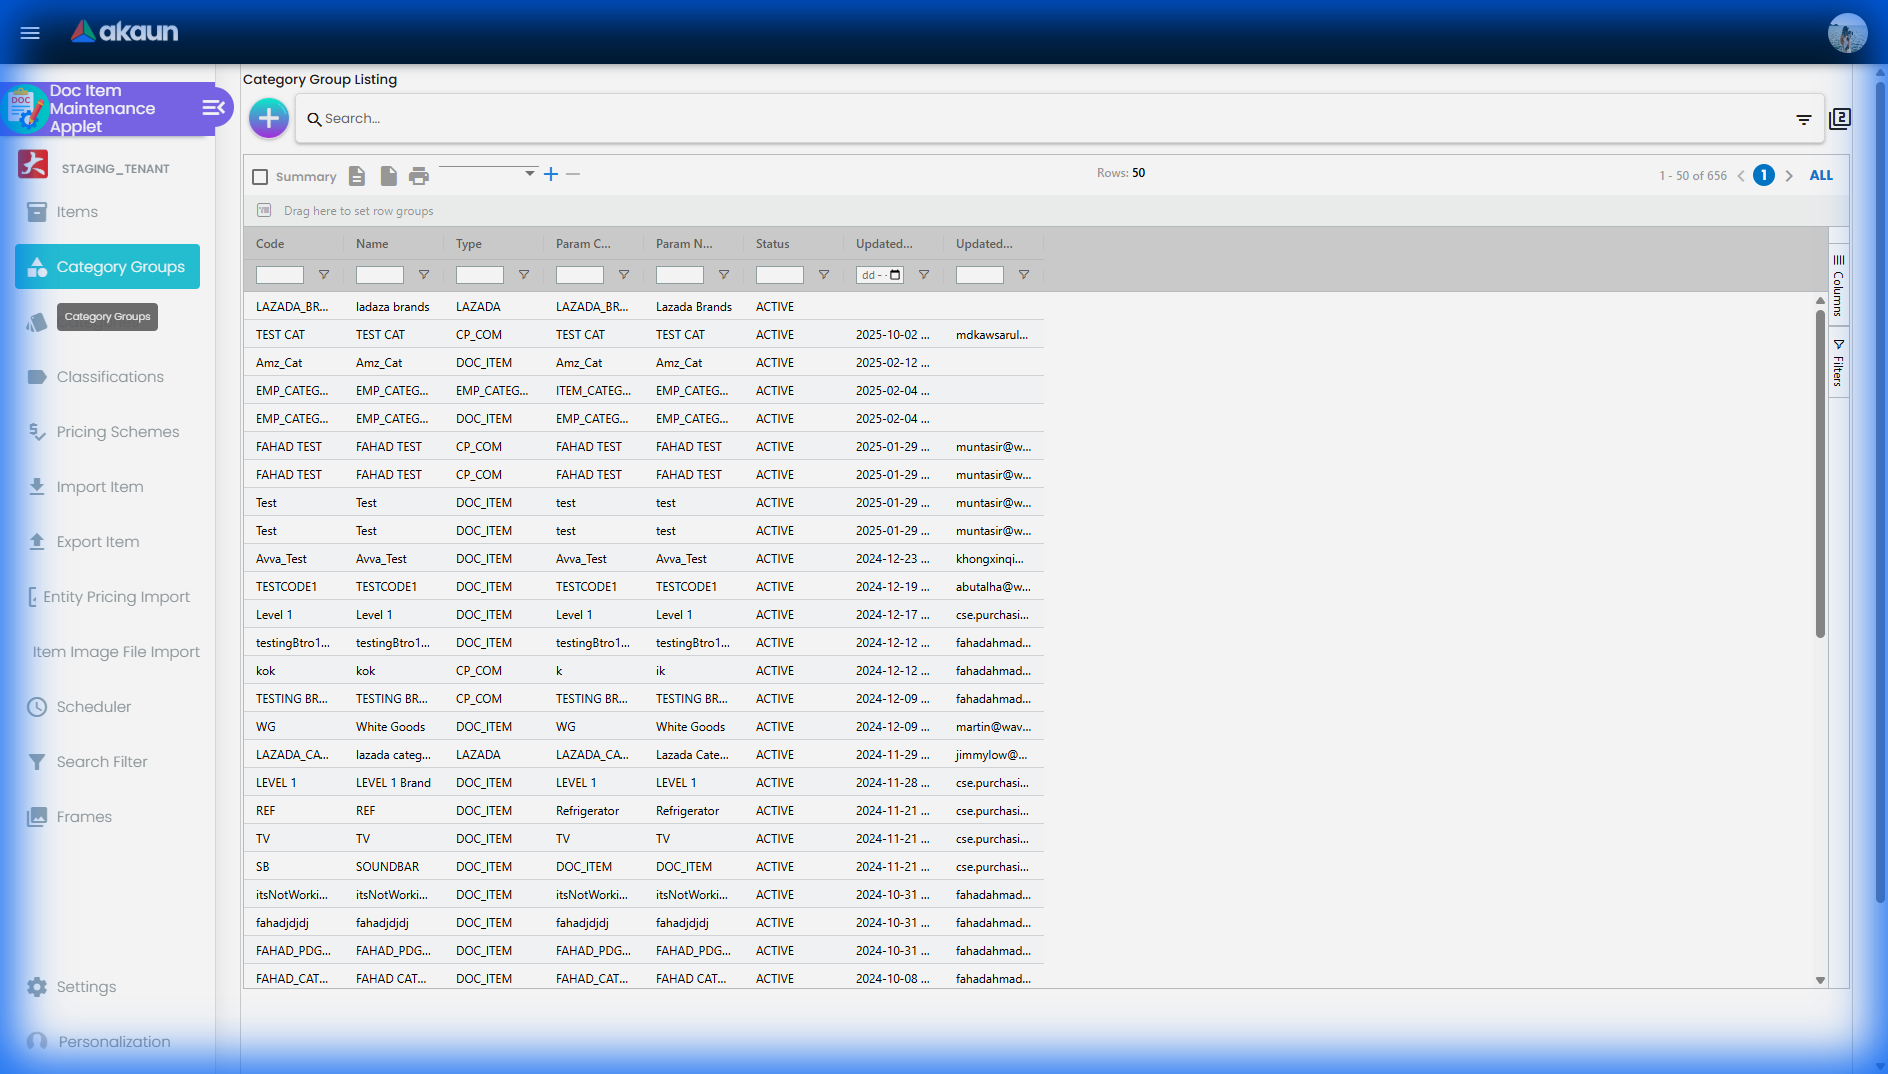The image size is (1888, 1074).
Task: Click the ALL pagination link
Action: [x=1821, y=175]
